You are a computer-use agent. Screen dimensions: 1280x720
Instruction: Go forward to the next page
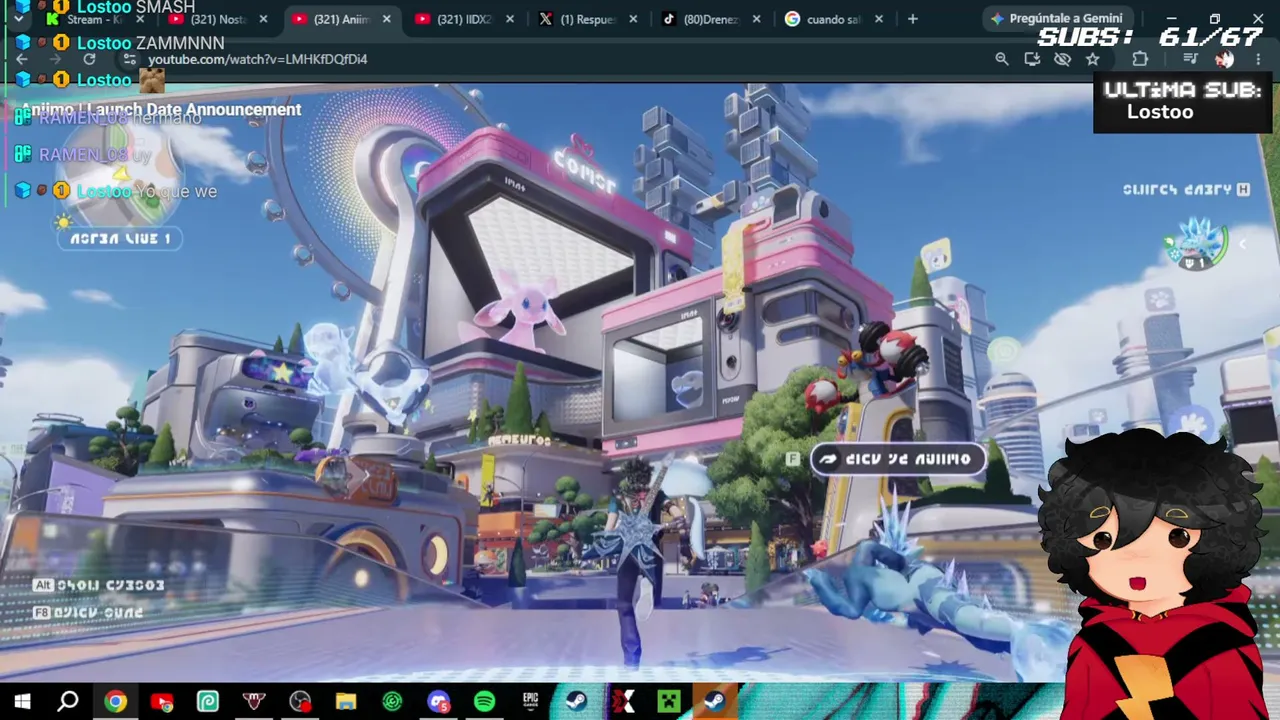click(55, 59)
